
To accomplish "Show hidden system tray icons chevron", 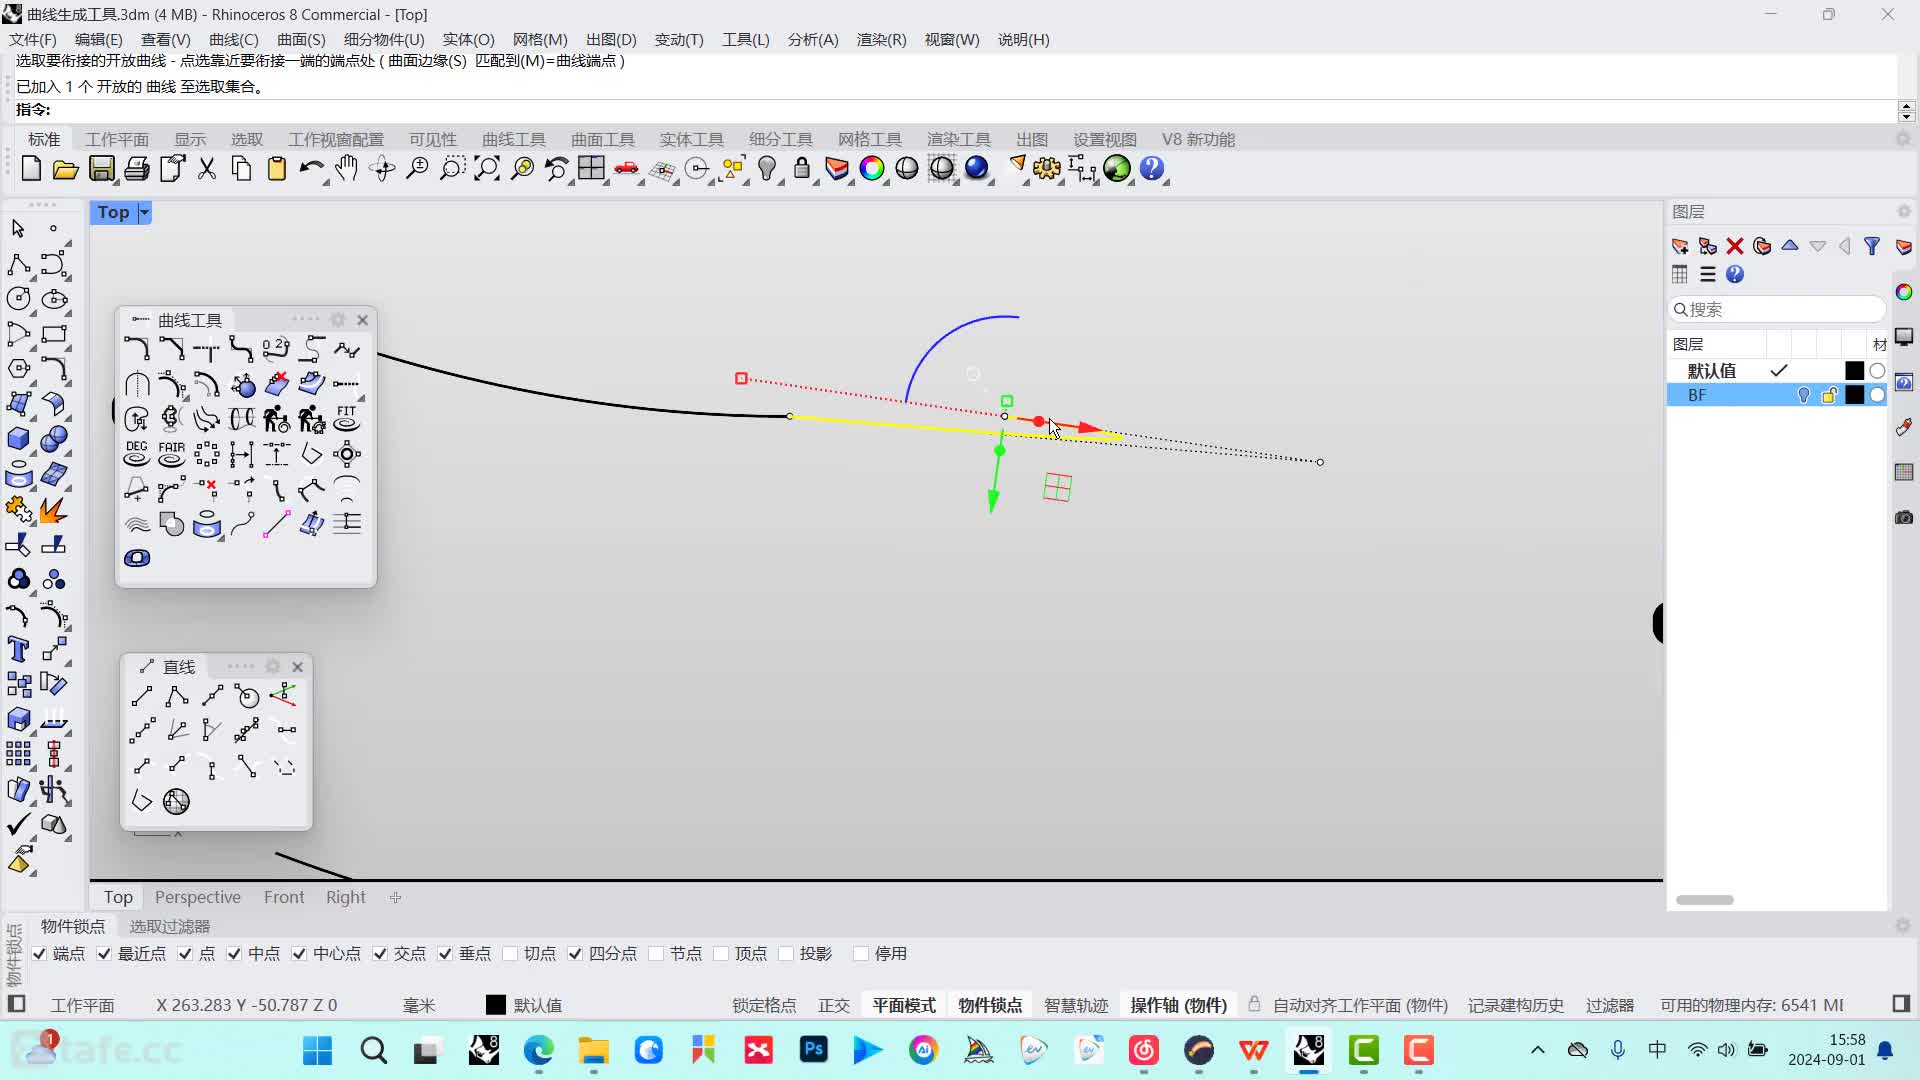I will coord(1538,1050).
